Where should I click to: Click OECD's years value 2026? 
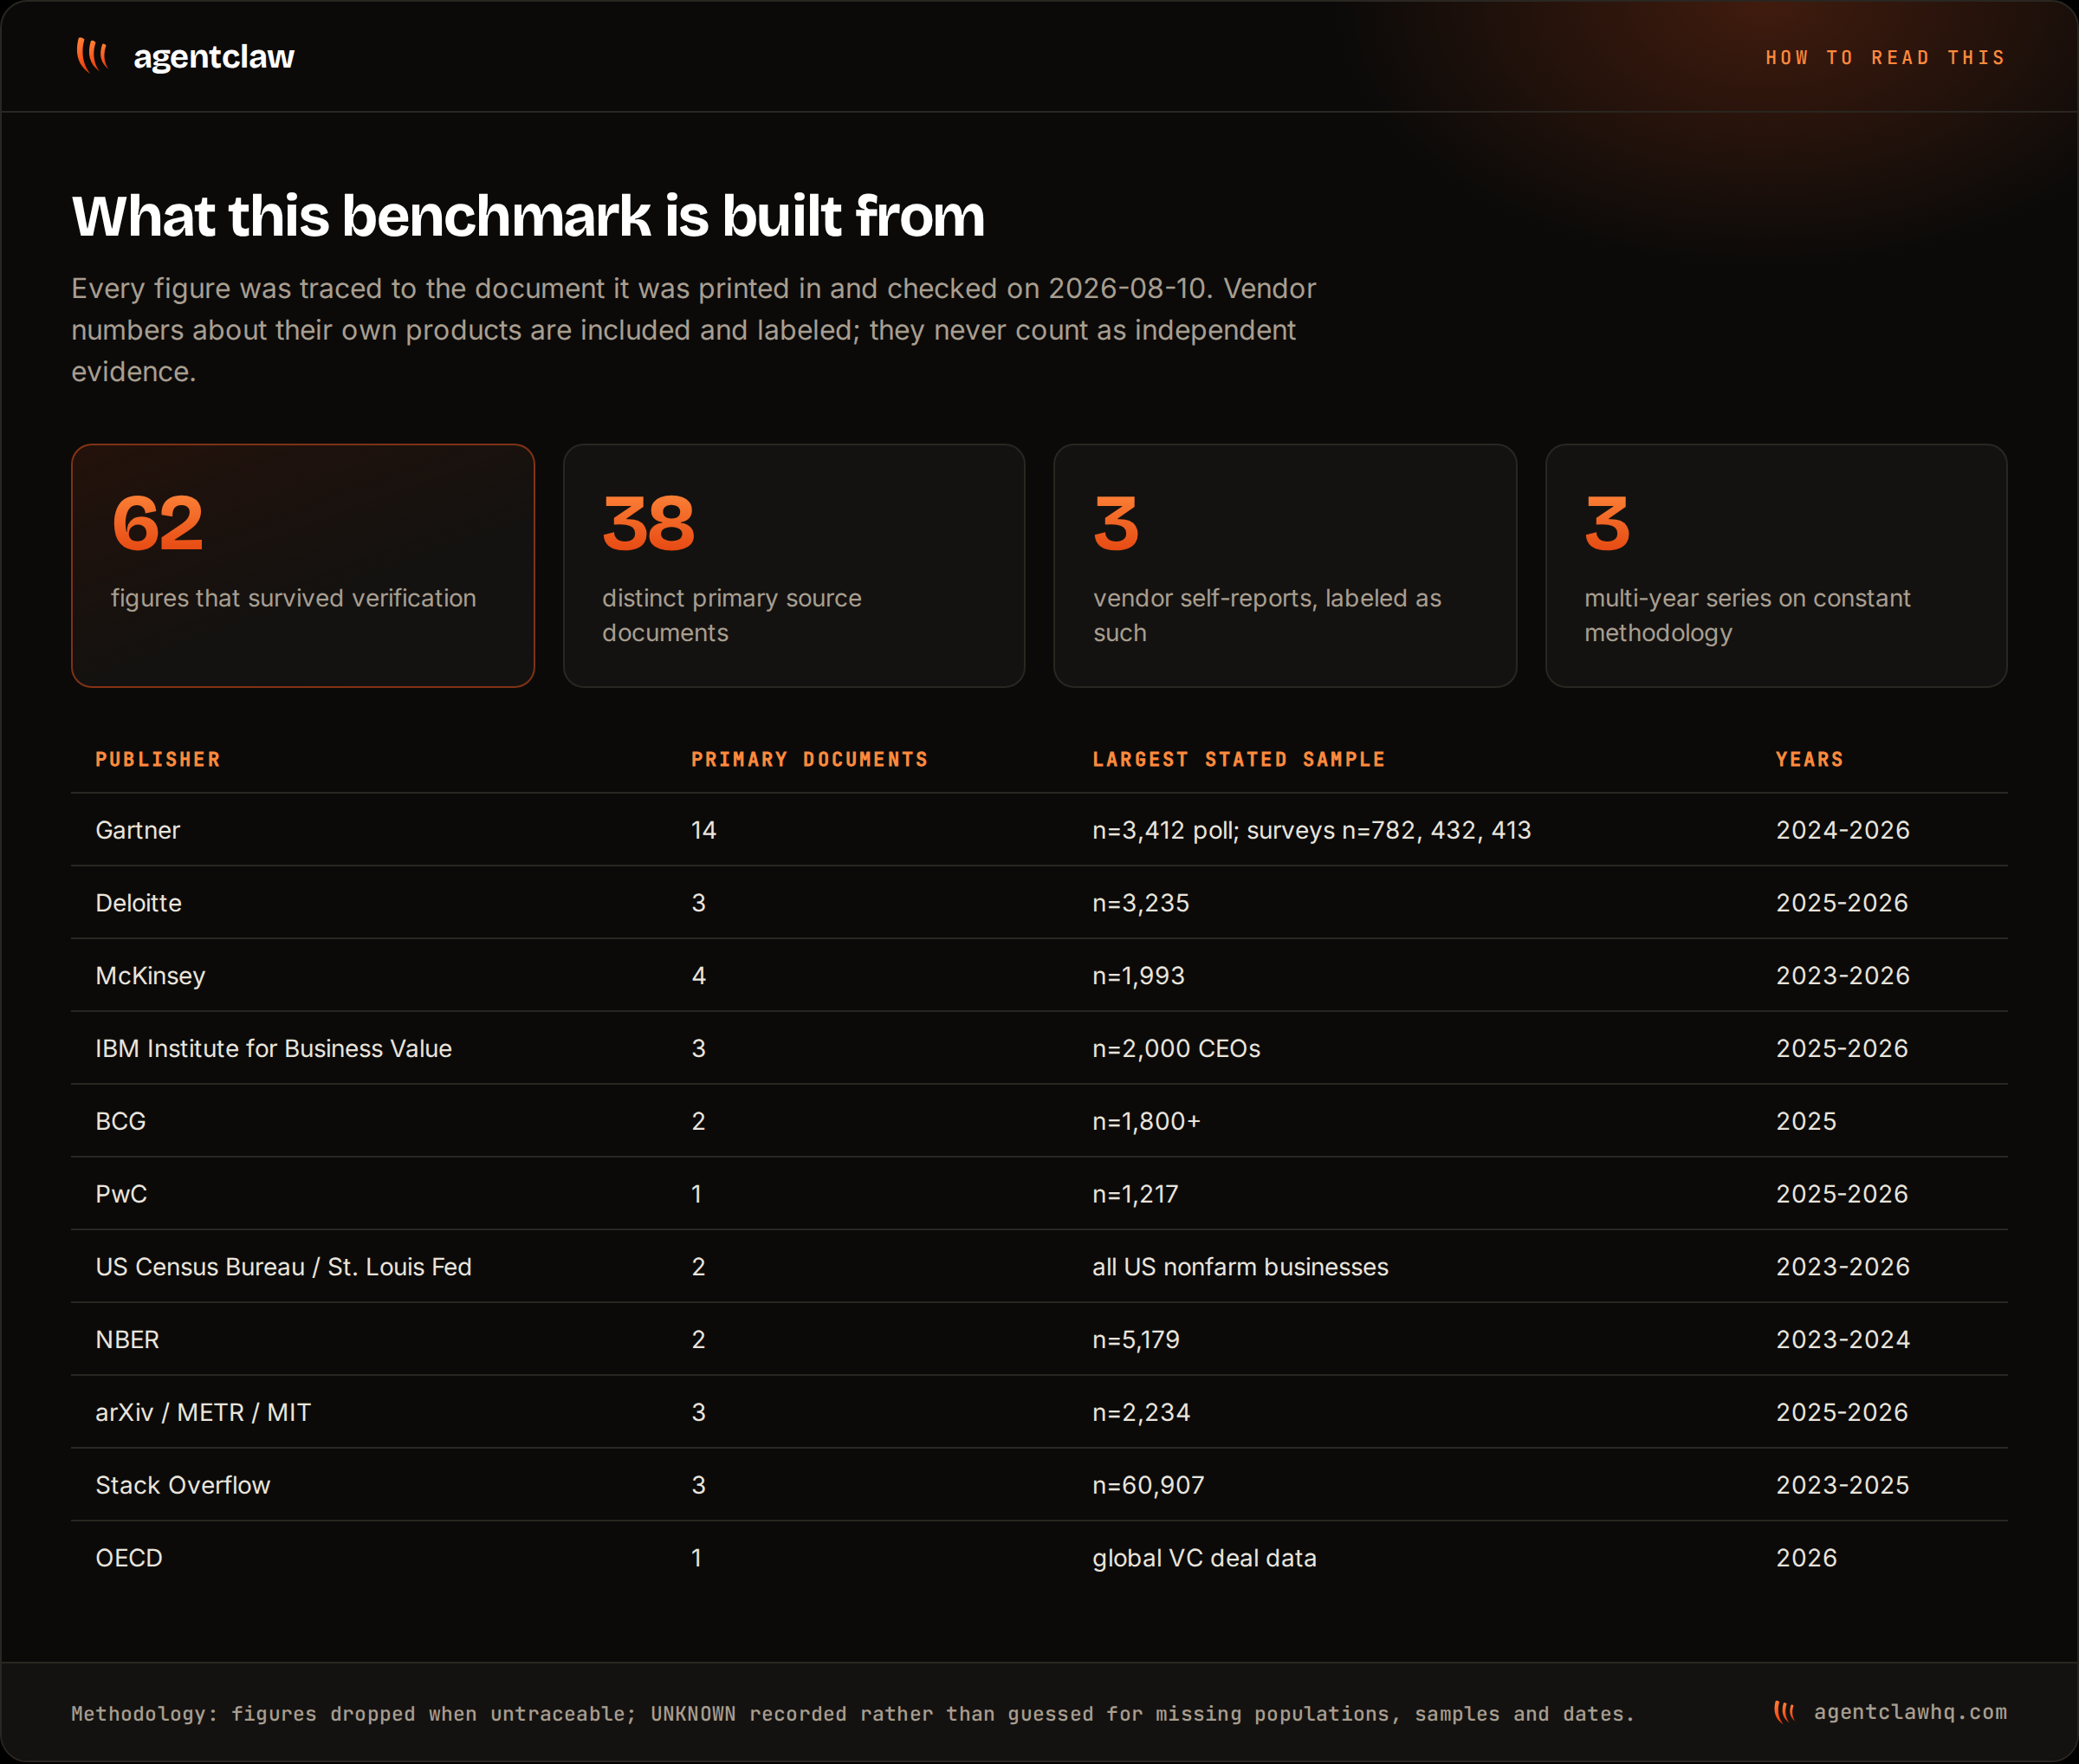[x=1806, y=1558]
